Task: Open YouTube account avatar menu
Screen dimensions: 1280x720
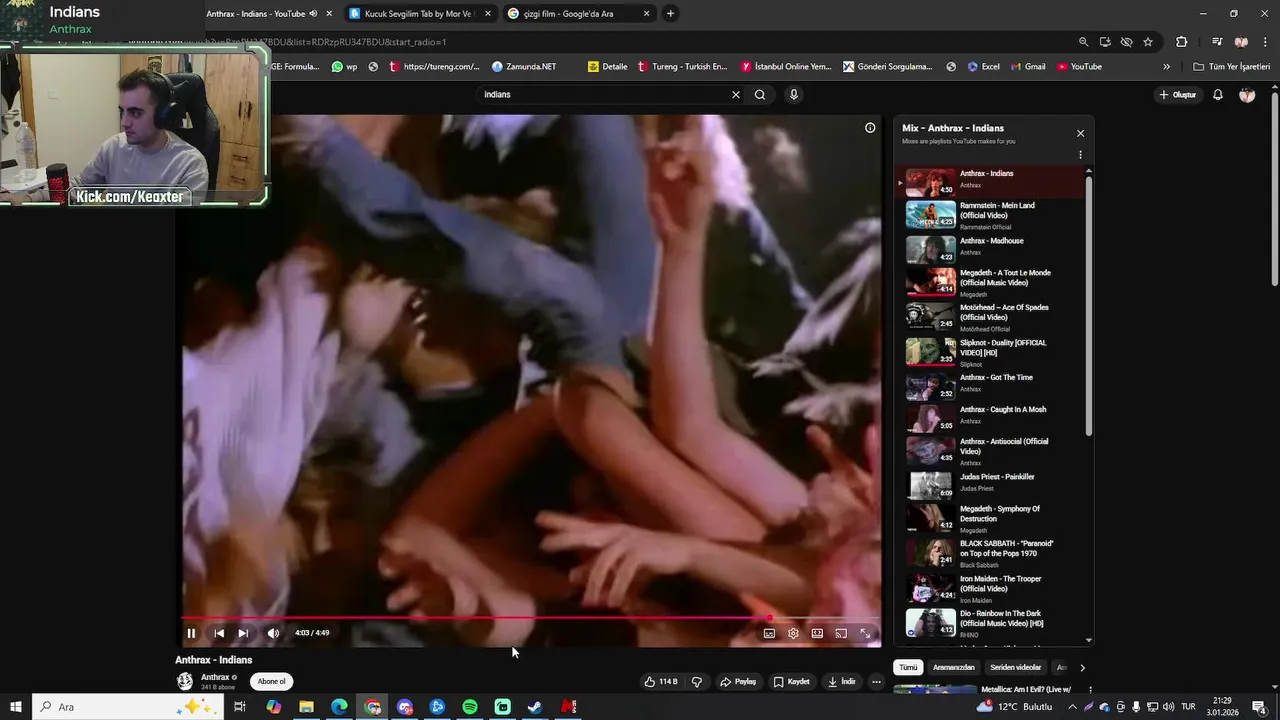Action: [1247, 95]
